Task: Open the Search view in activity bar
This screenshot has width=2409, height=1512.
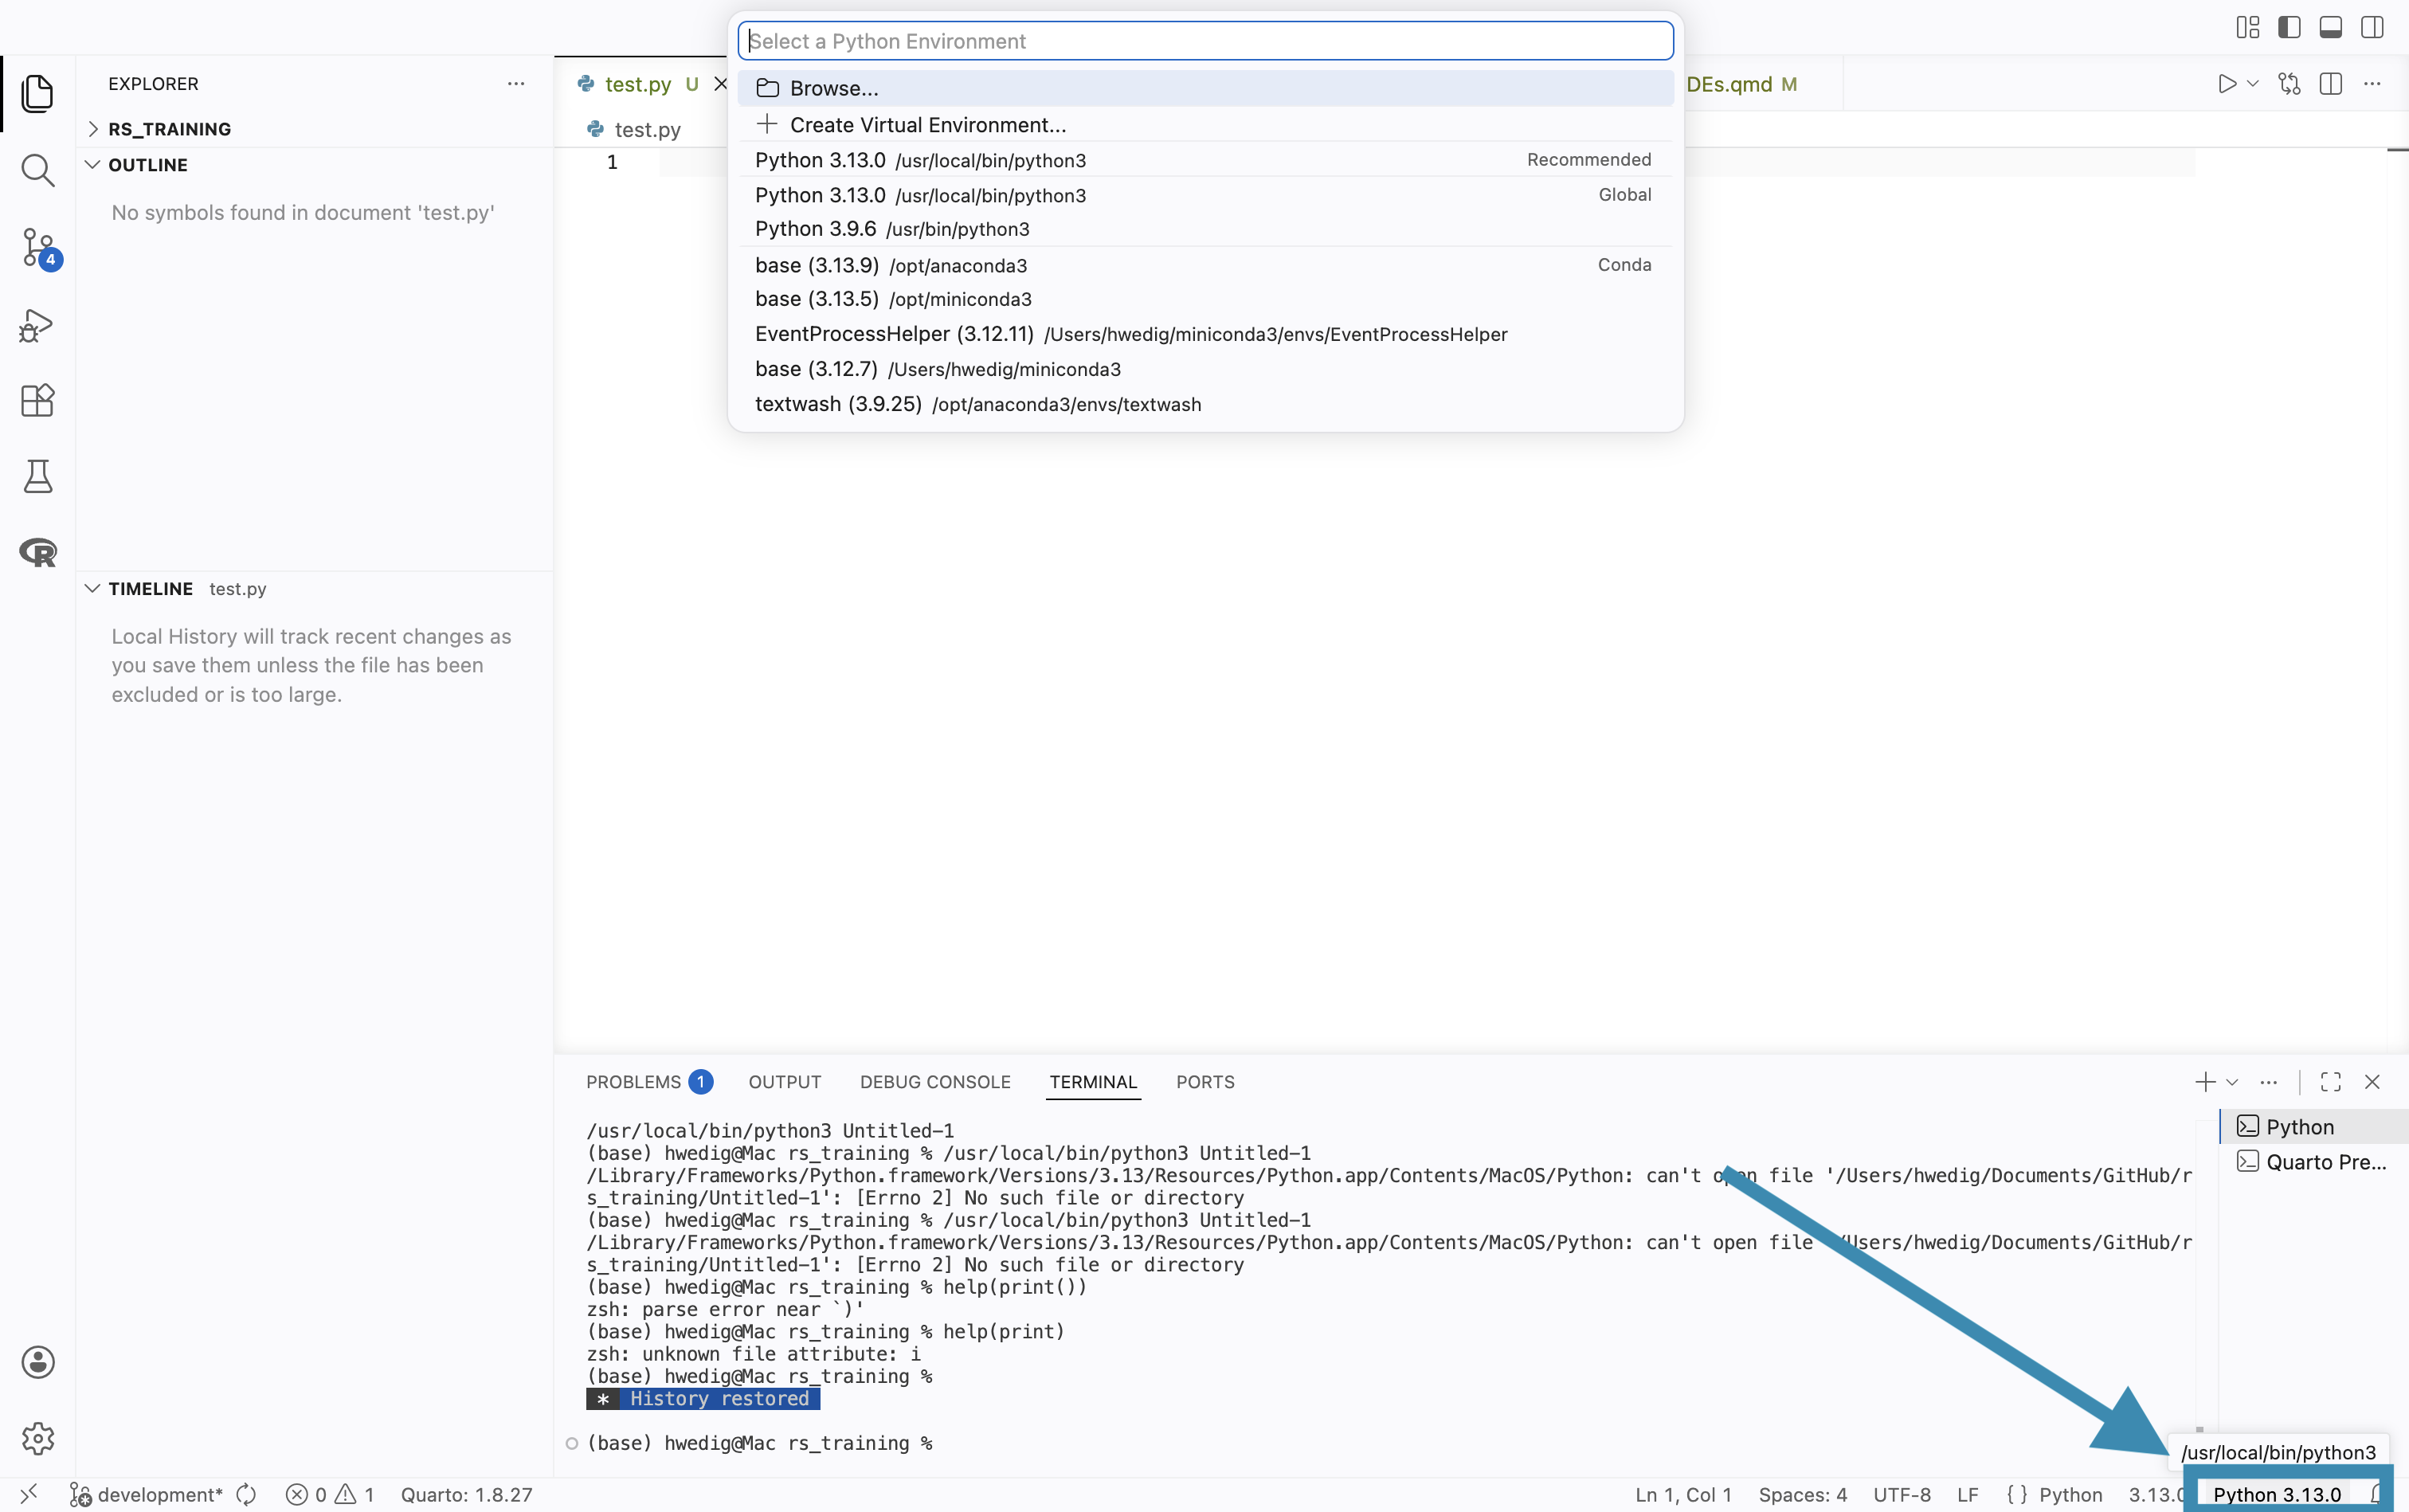Action: (37, 170)
